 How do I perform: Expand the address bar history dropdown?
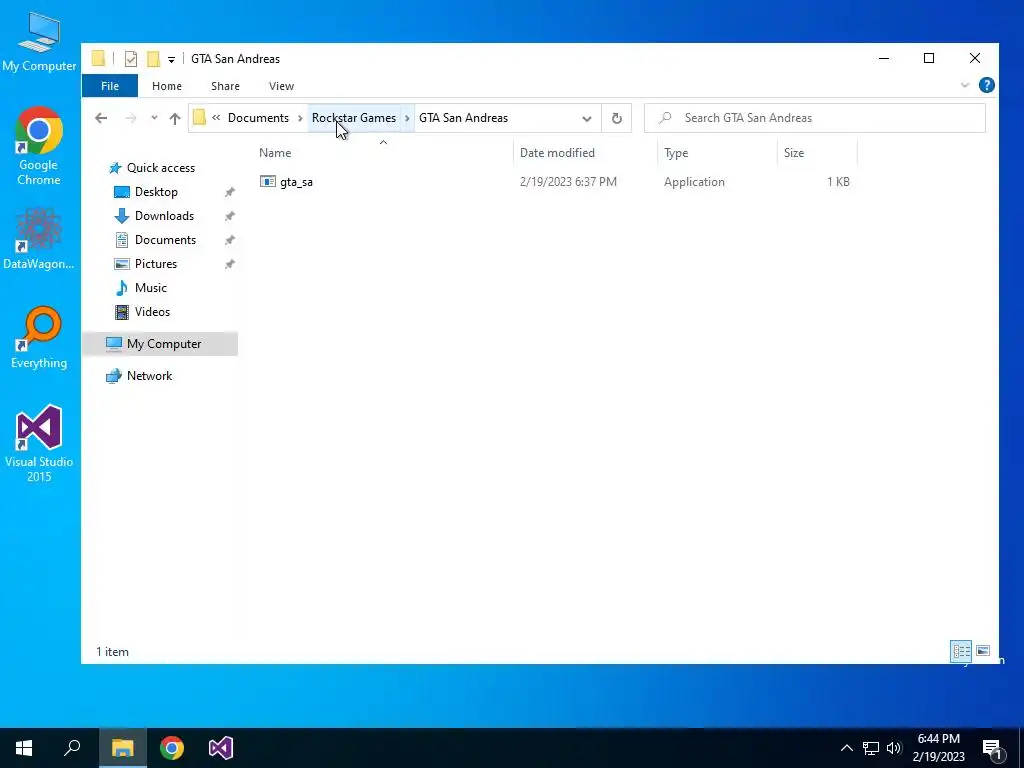[x=586, y=118]
